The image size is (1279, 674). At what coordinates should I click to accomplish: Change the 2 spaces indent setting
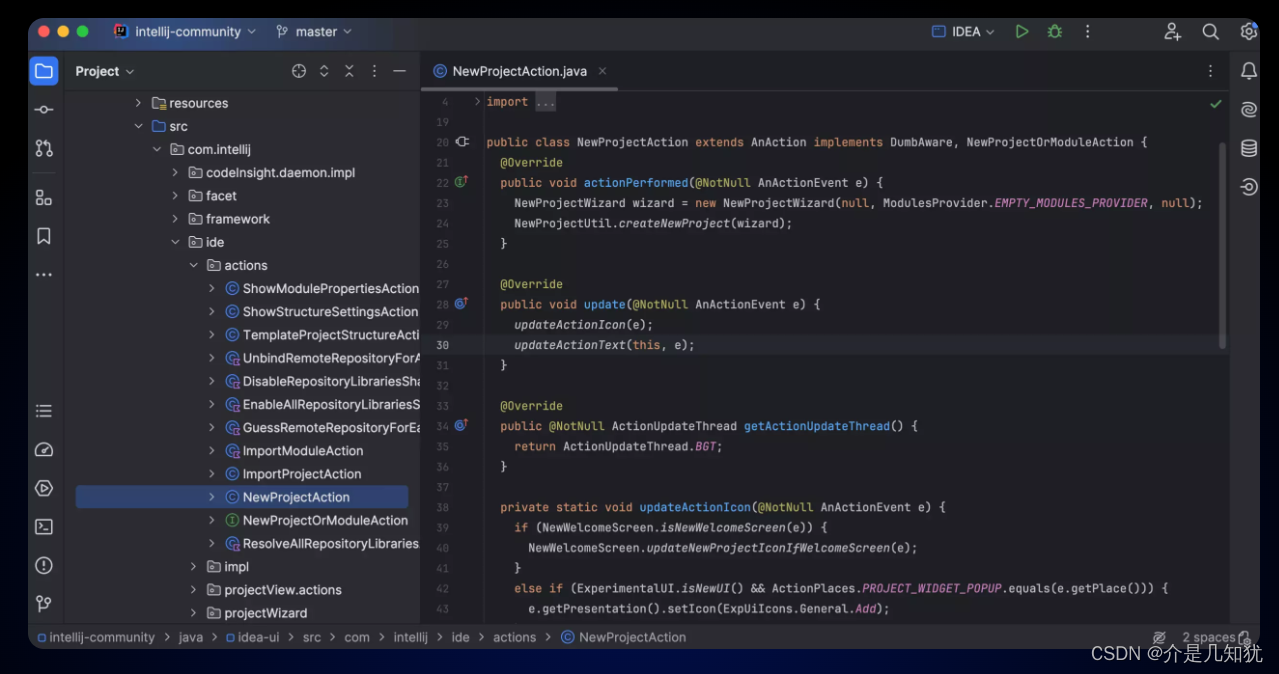tap(1208, 637)
